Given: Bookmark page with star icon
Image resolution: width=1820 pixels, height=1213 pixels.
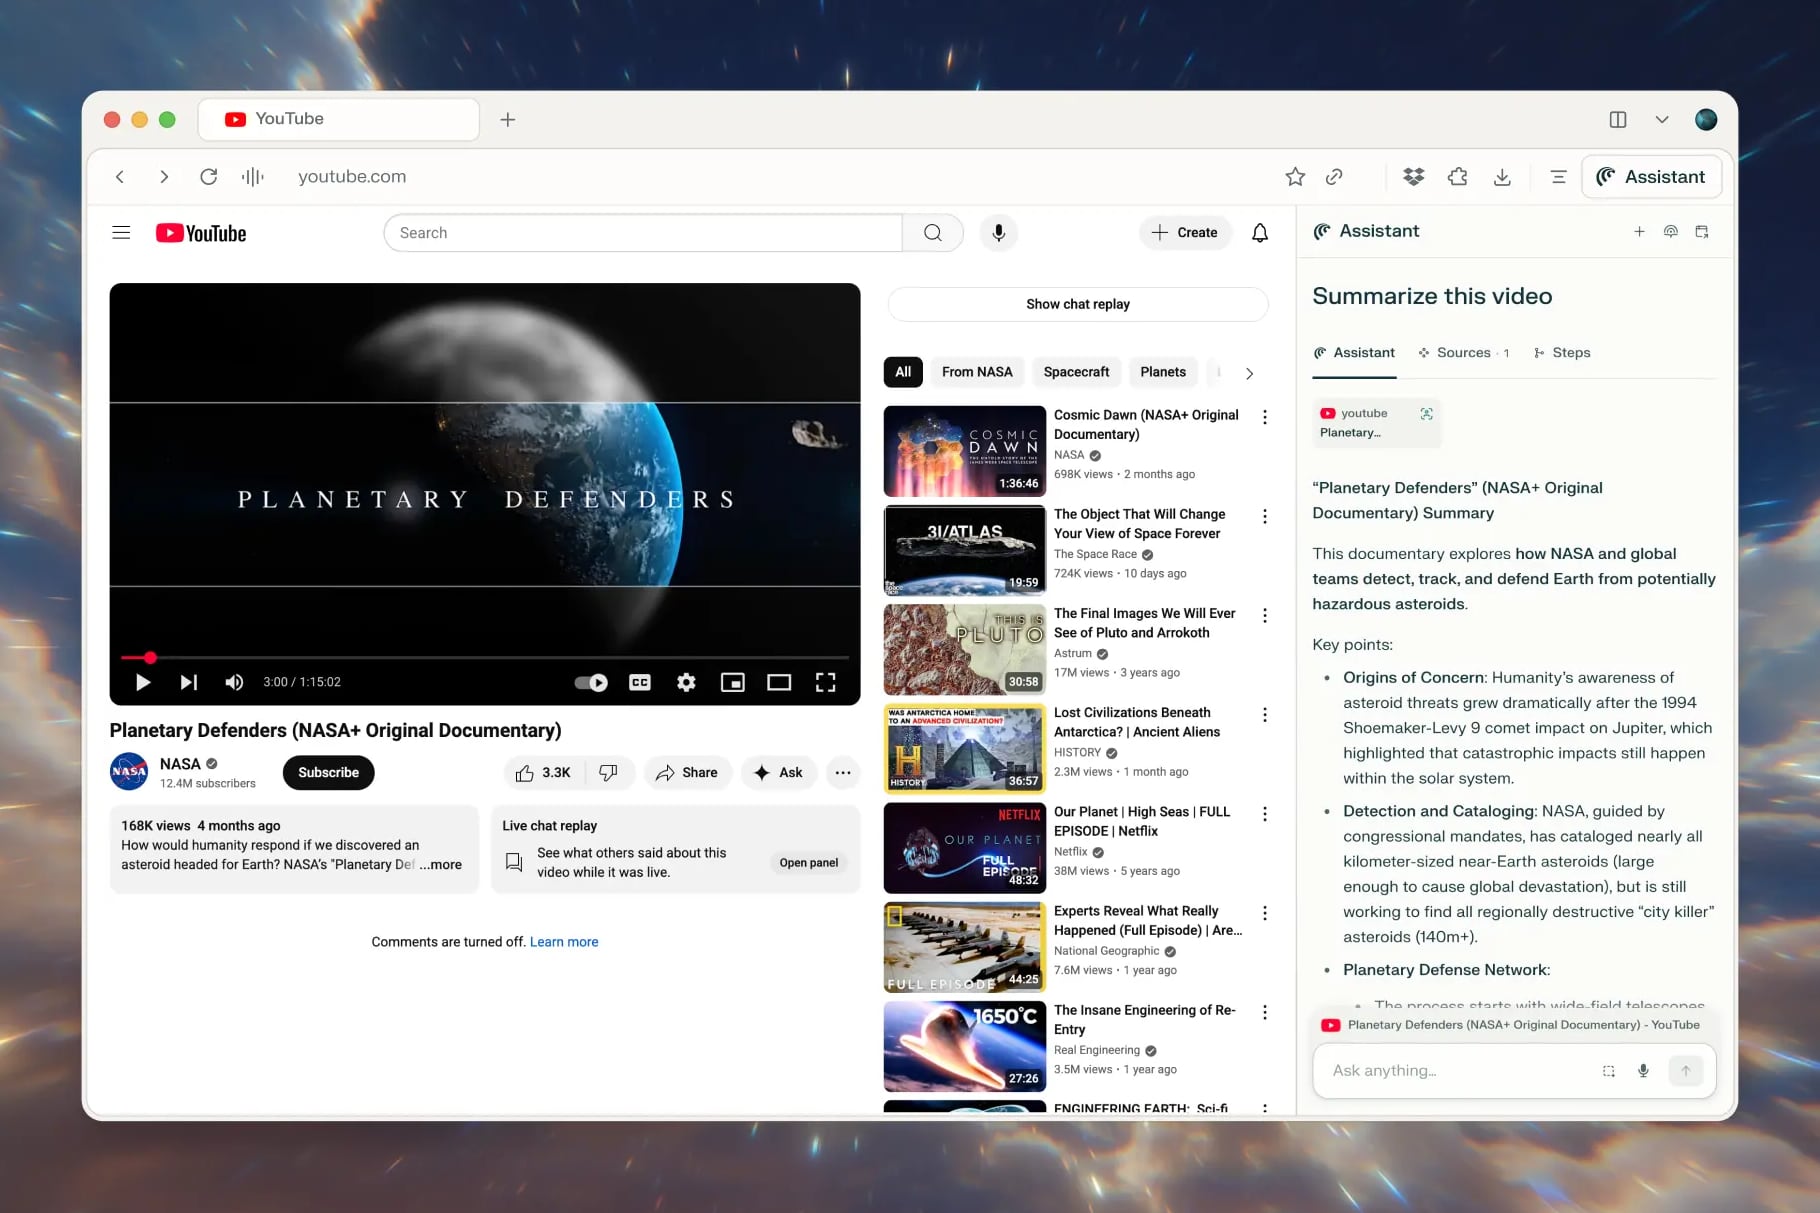Looking at the screenshot, I should tap(1295, 177).
